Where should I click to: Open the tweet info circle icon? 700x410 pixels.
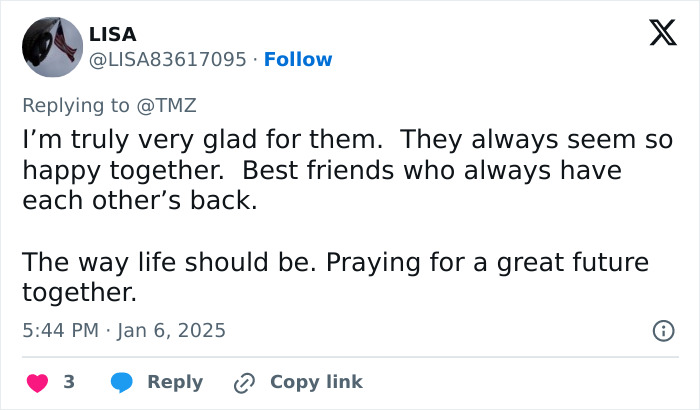coord(662,330)
